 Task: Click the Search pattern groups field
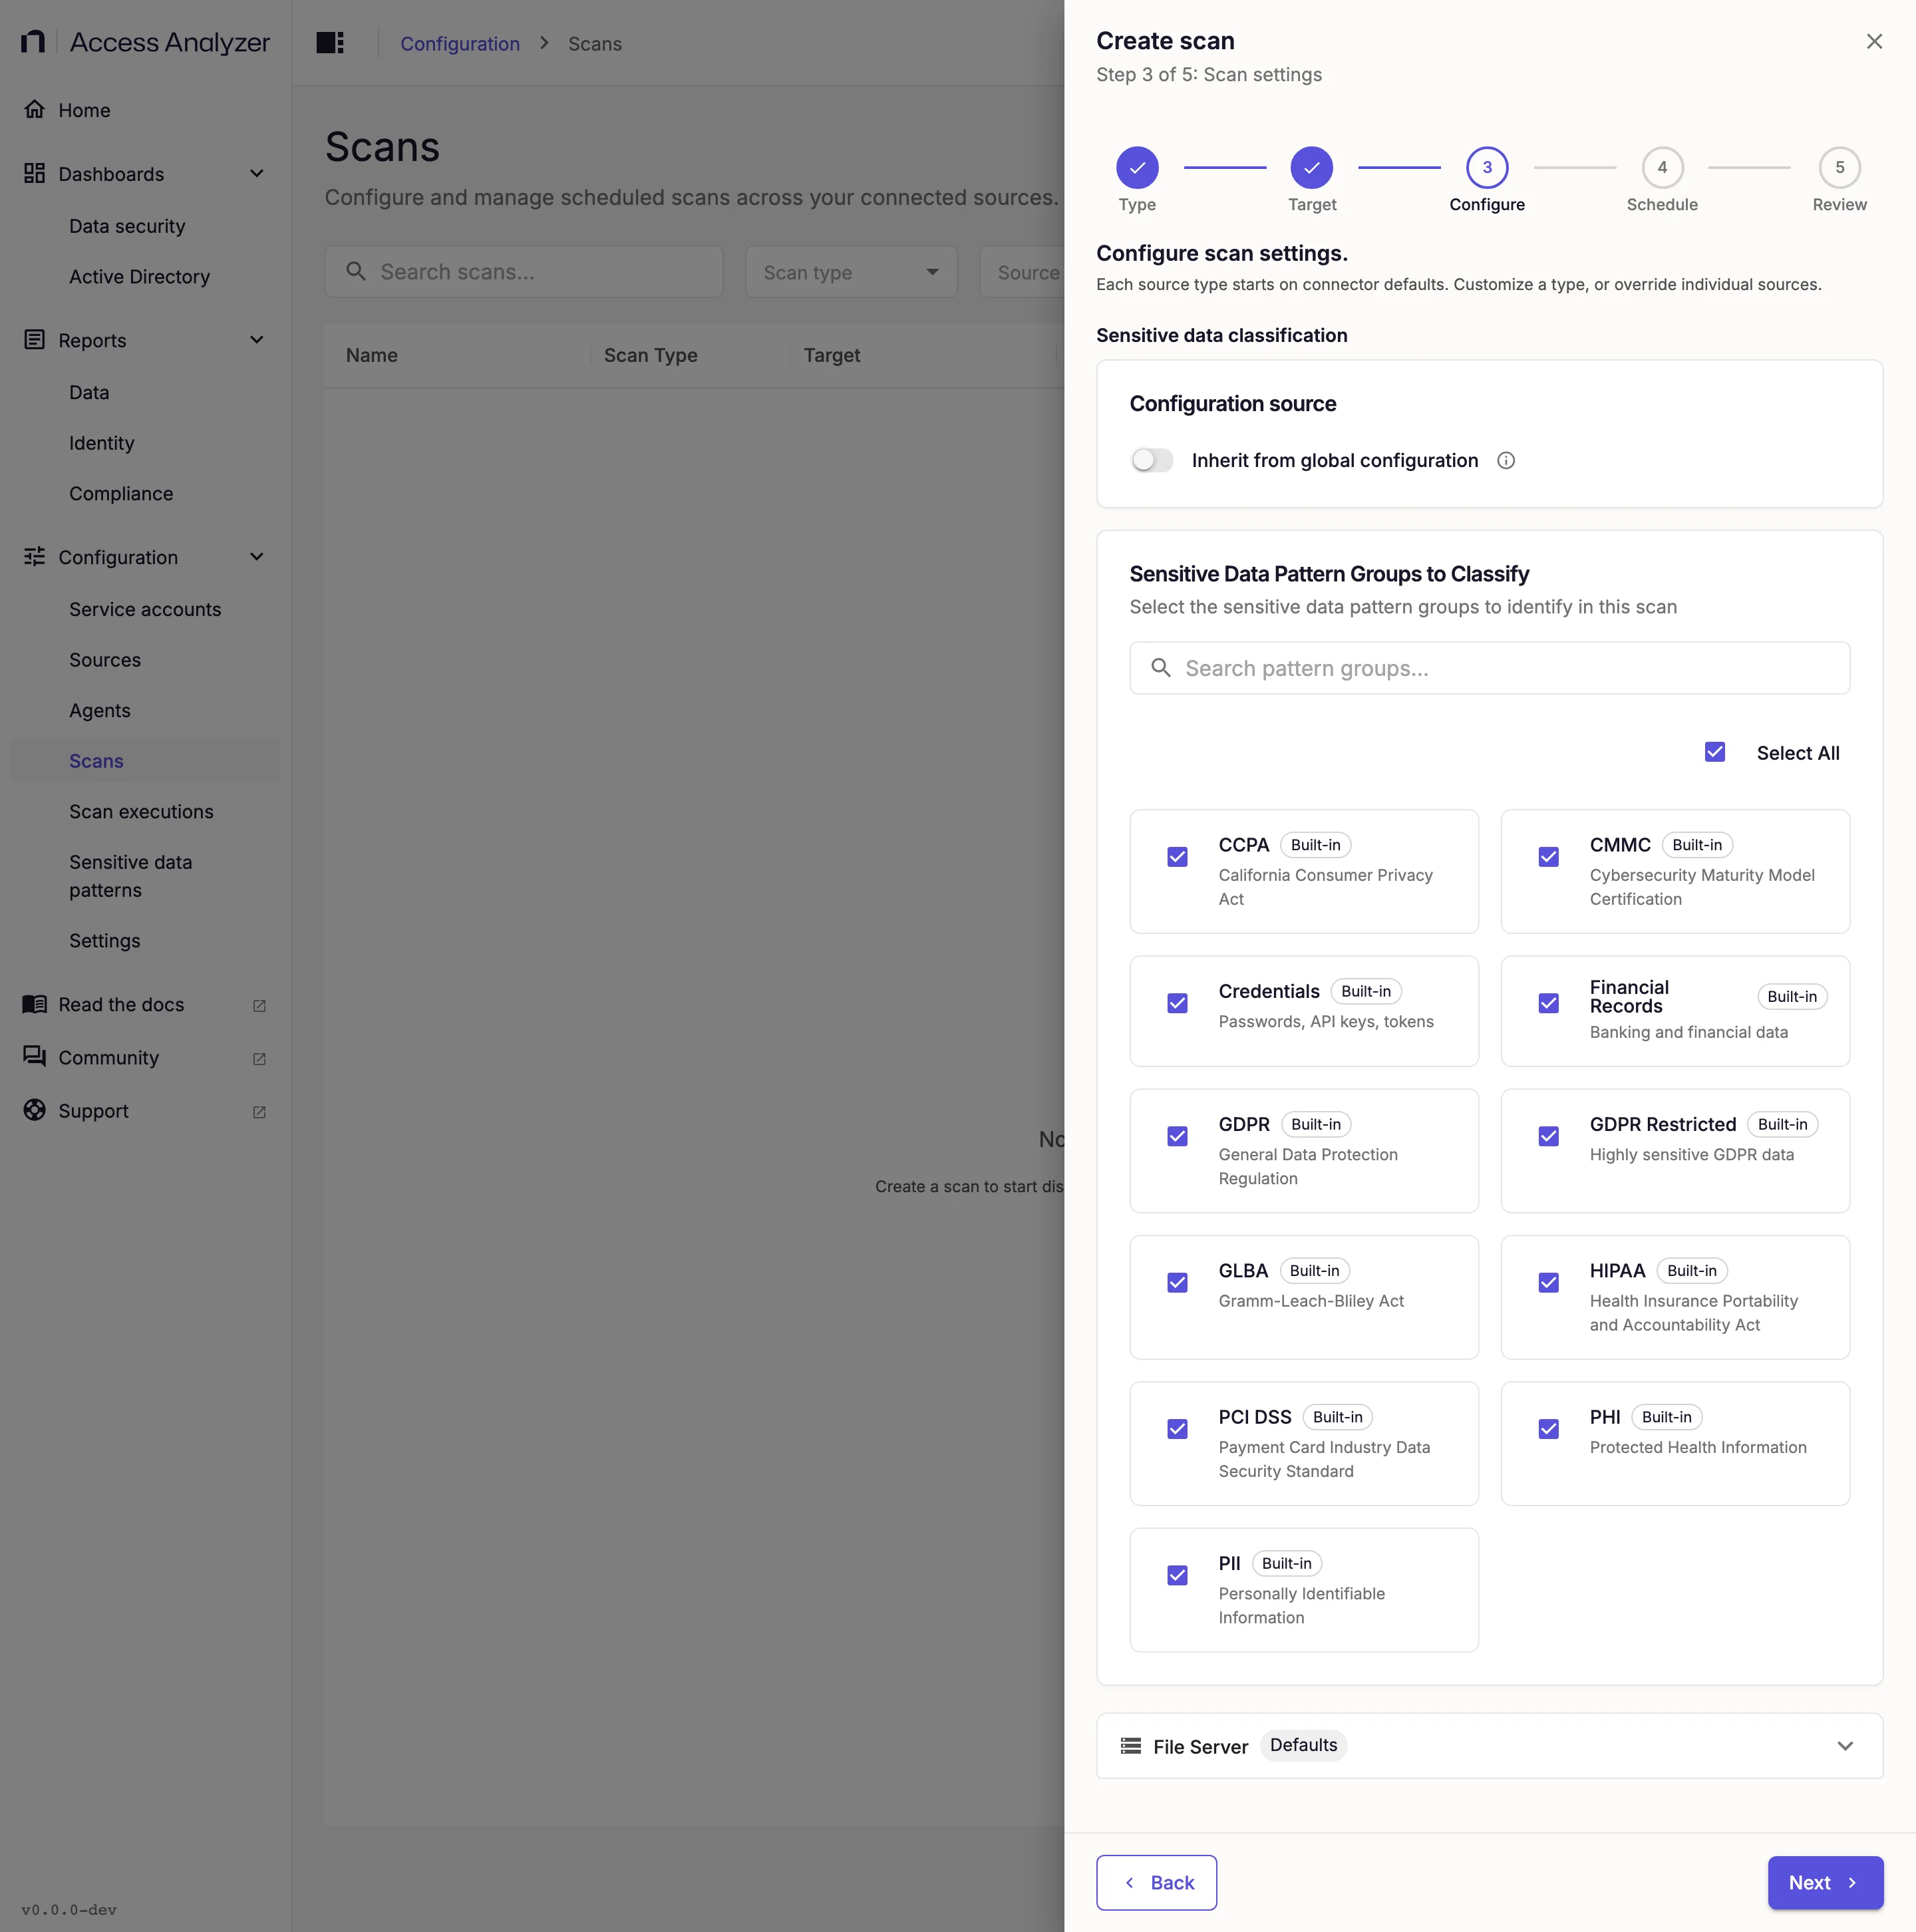pos(1490,668)
